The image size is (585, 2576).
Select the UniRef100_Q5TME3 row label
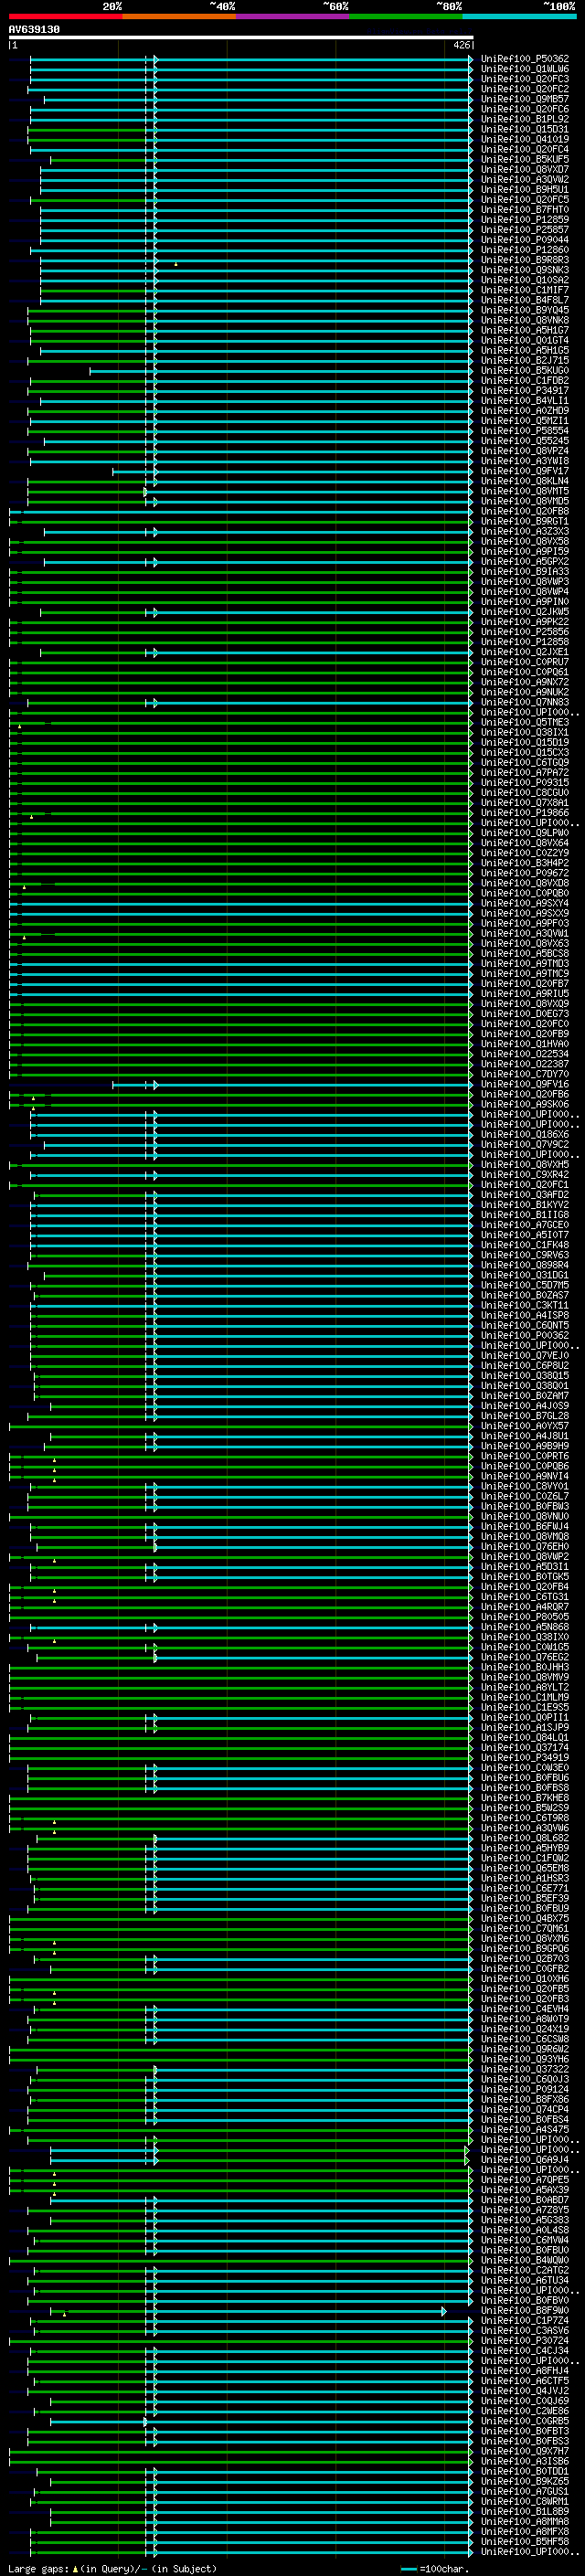[x=525, y=723]
